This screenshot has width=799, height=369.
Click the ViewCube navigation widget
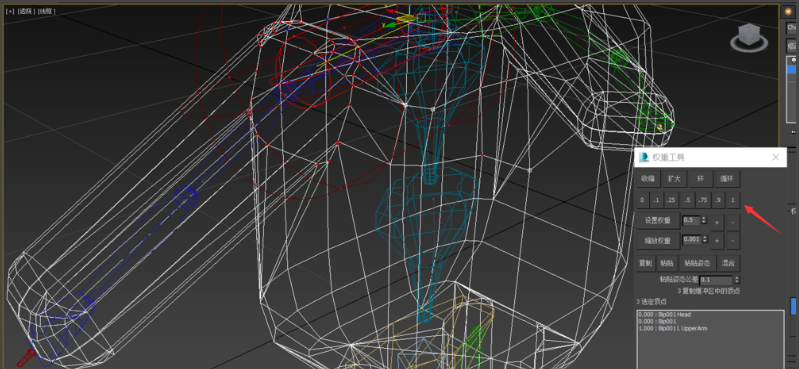(749, 39)
